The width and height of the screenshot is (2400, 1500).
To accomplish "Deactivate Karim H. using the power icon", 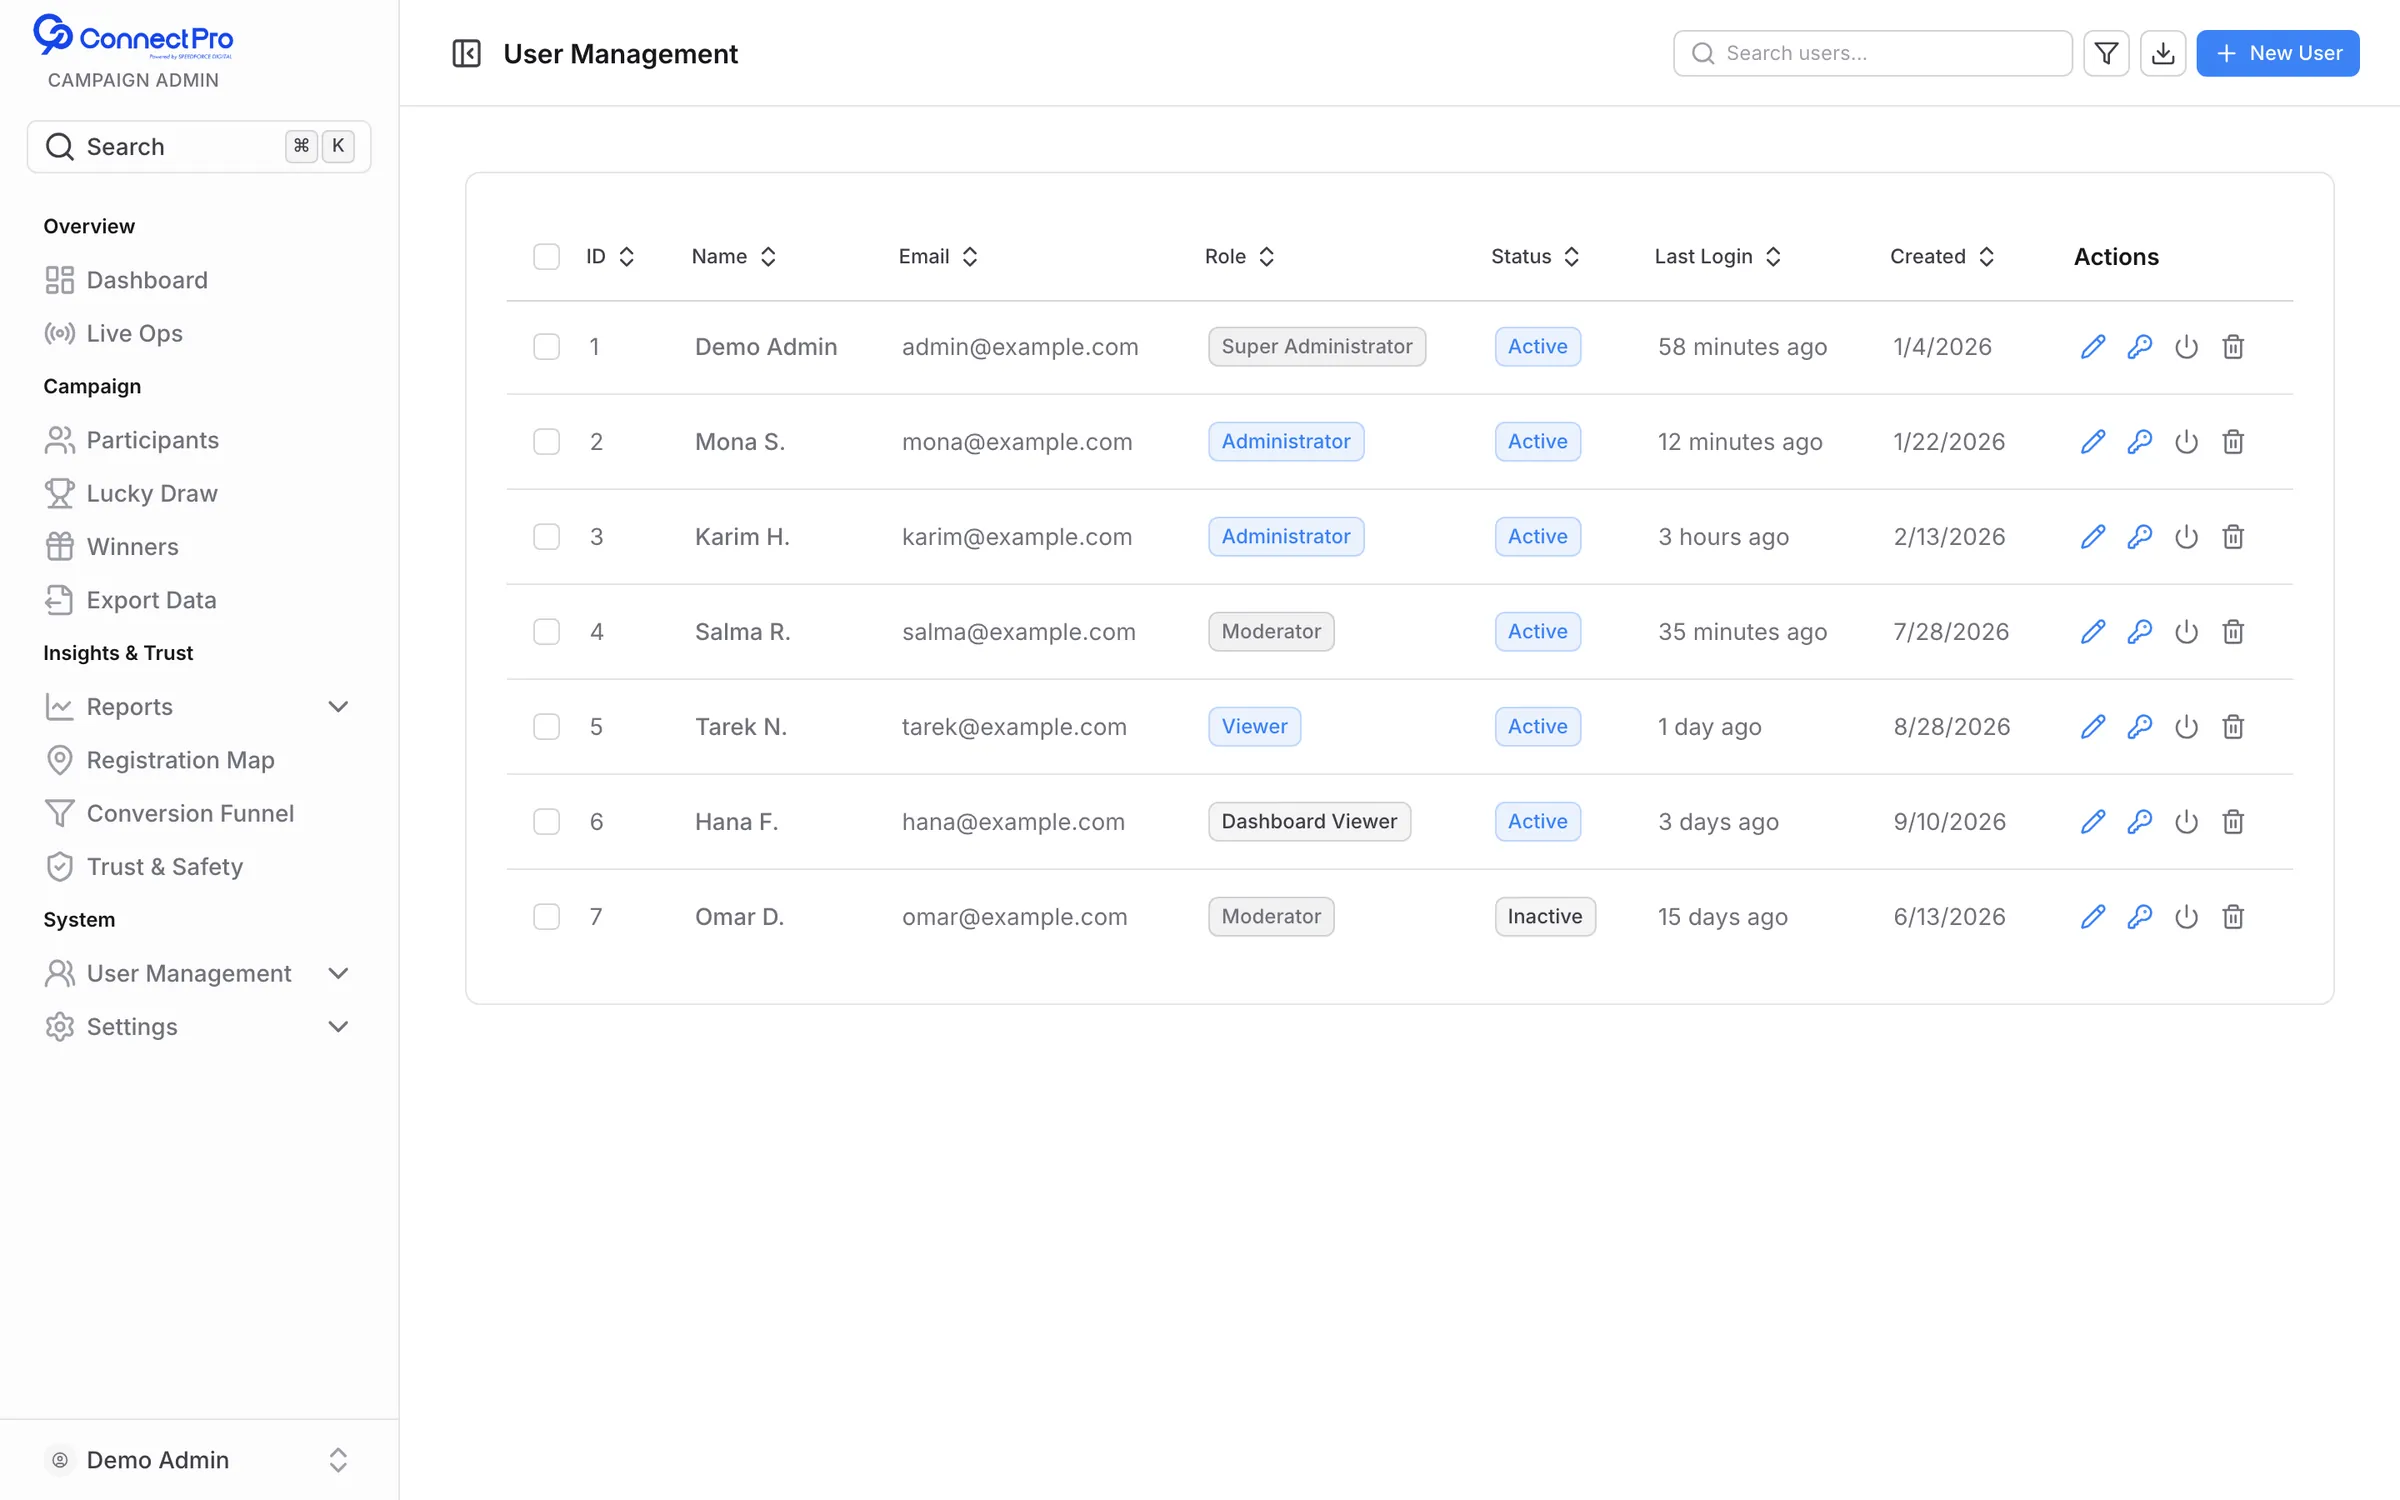I will [2187, 537].
